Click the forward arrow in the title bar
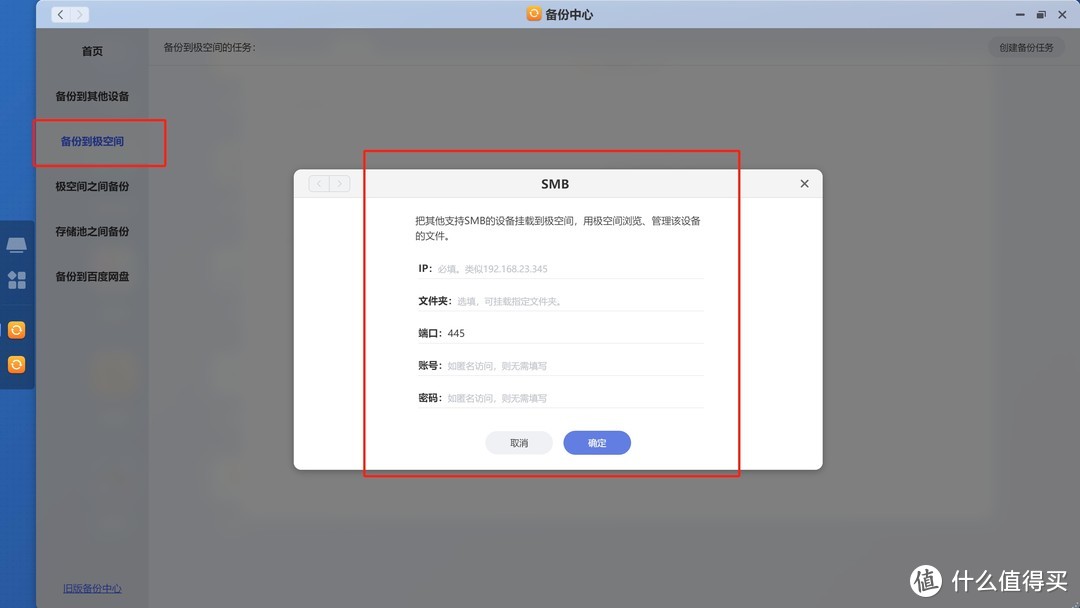1080x608 pixels. pyautogui.click(x=78, y=14)
